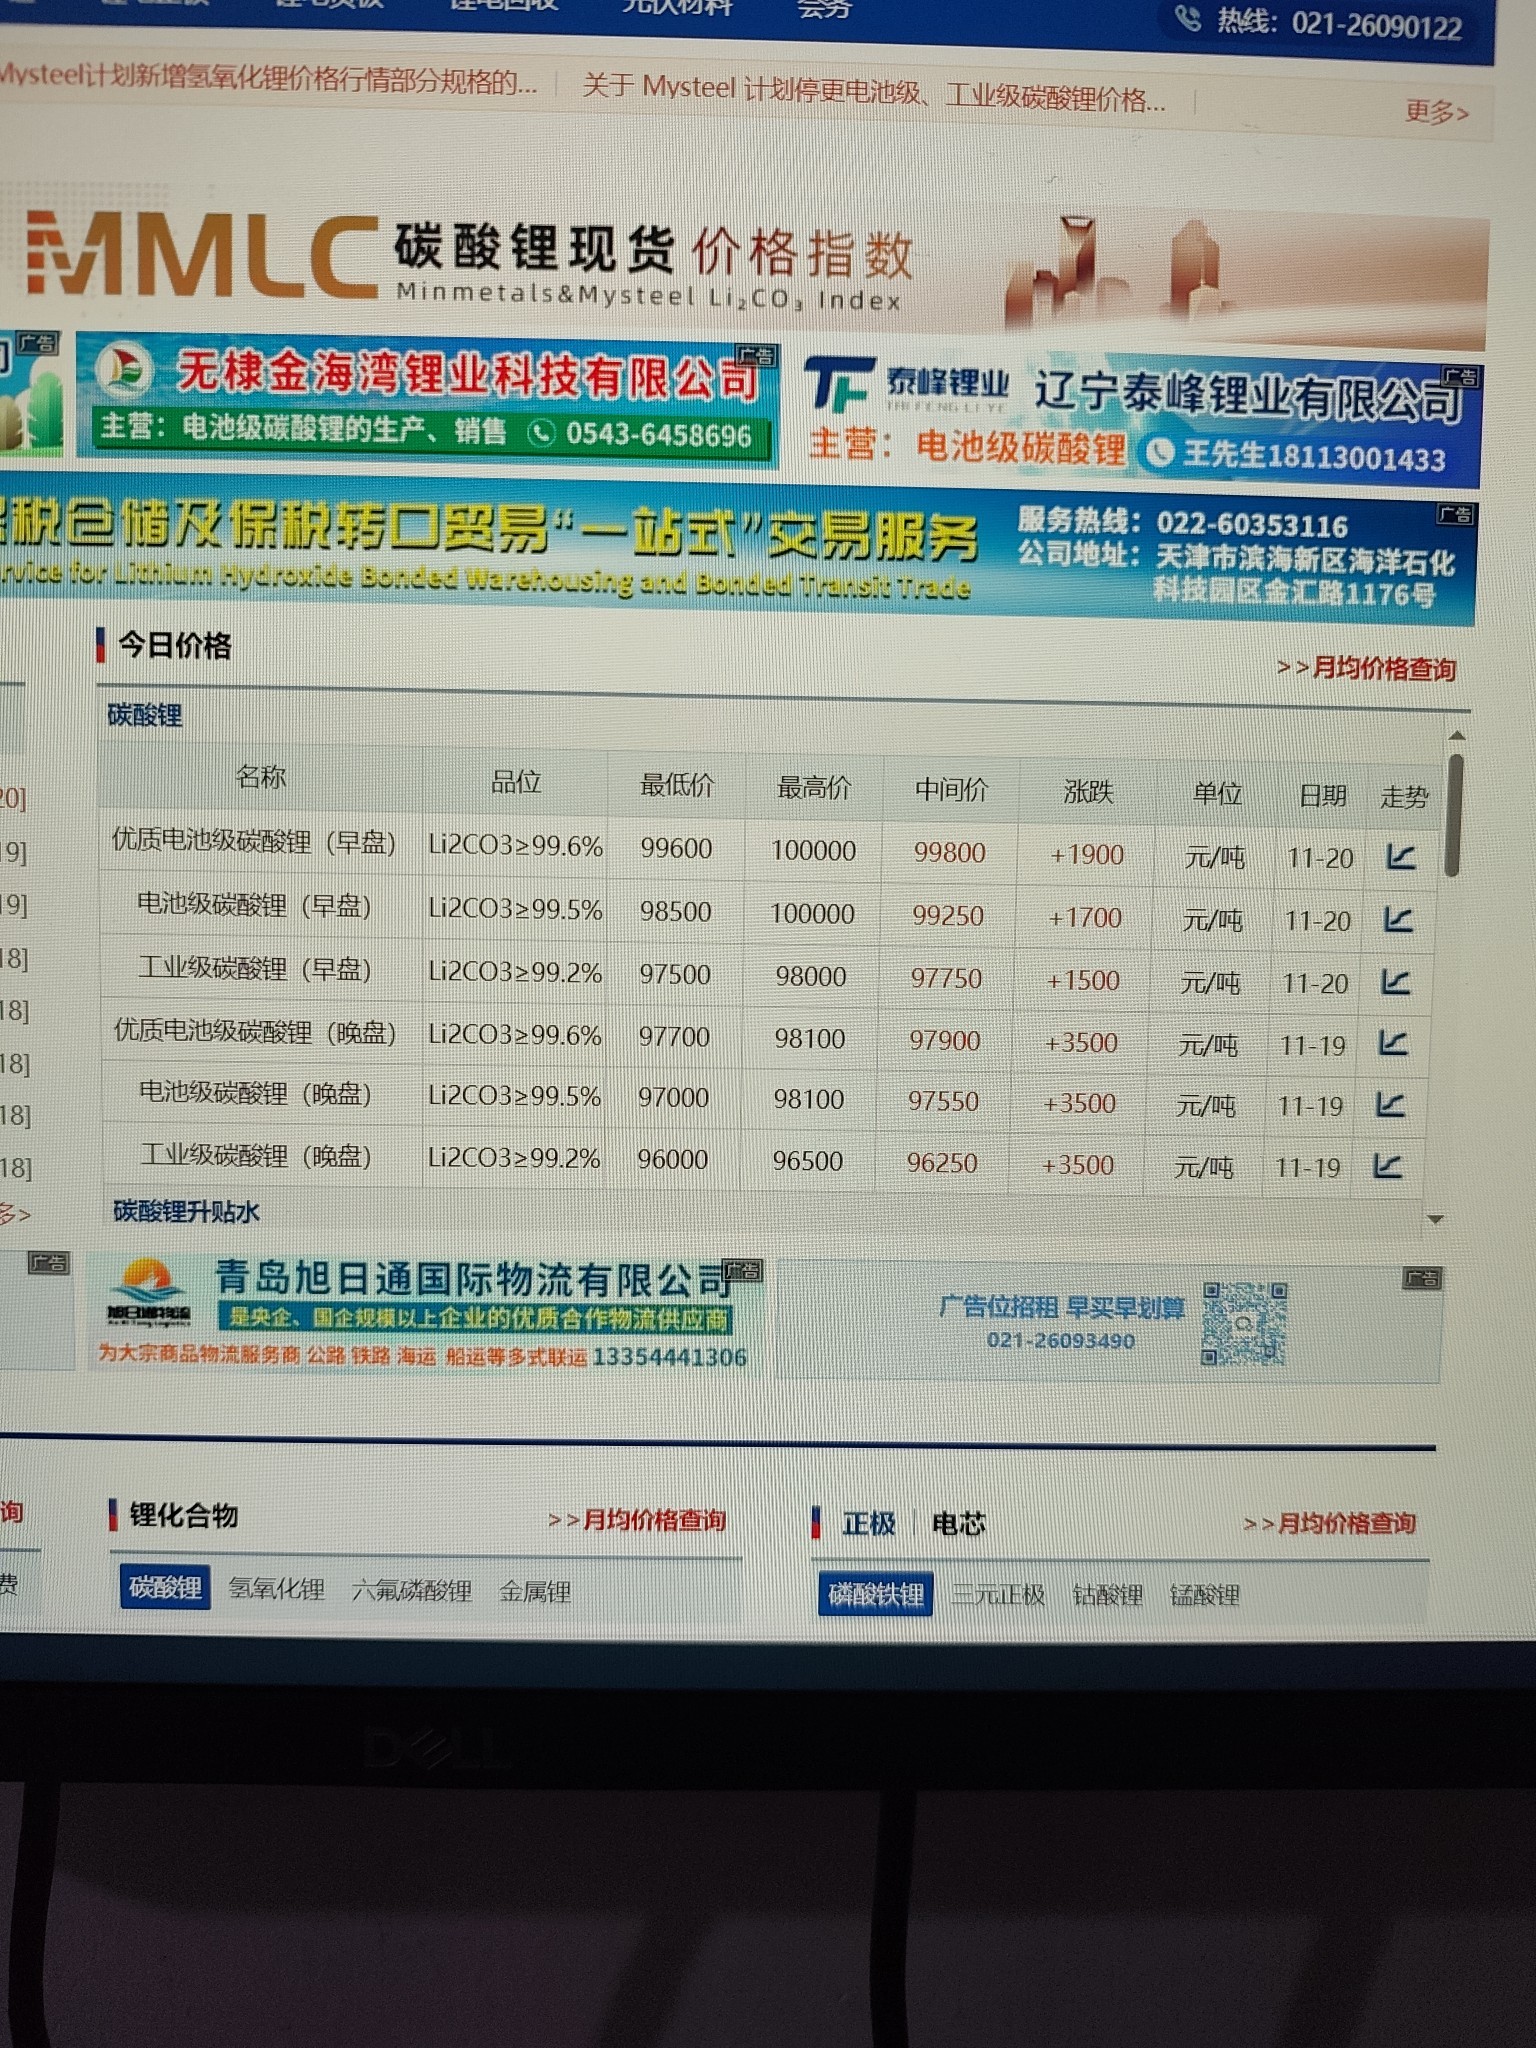Switch to 锰酸锂 tab
The width and height of the screenshot is (1536, 2048).
click(x=1205, y=1595)
